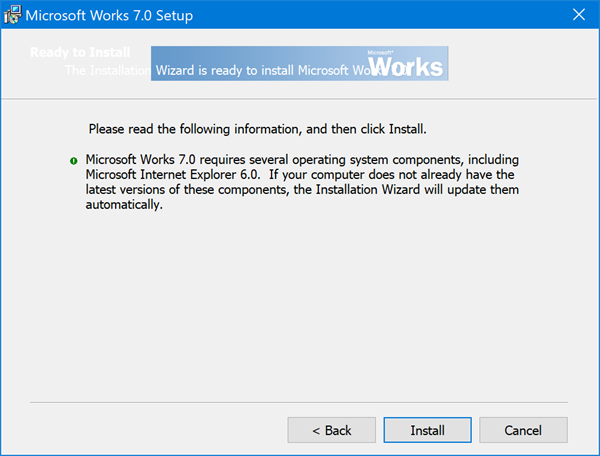Click the horizontal separator line above the buttons

click(300, 401)
